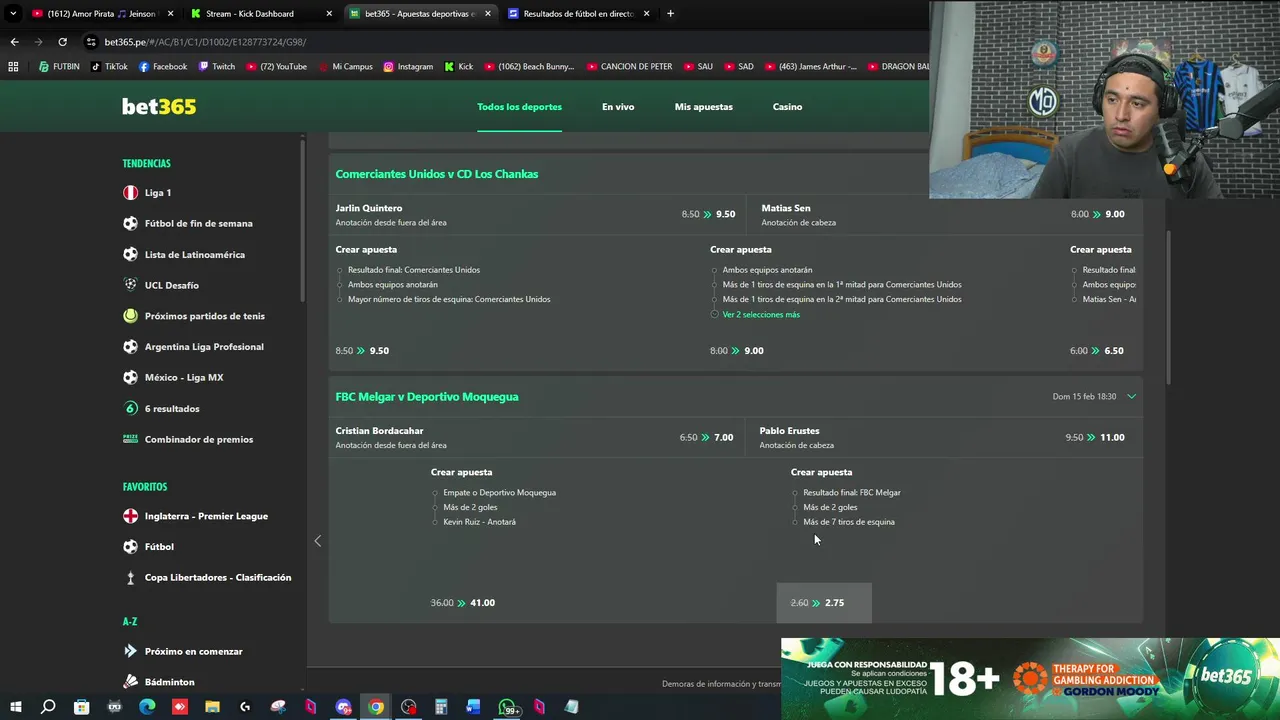The height and width of the screenshot is (720, 1280).
Task: Close the bet365 browser tab
Action: 487,14
